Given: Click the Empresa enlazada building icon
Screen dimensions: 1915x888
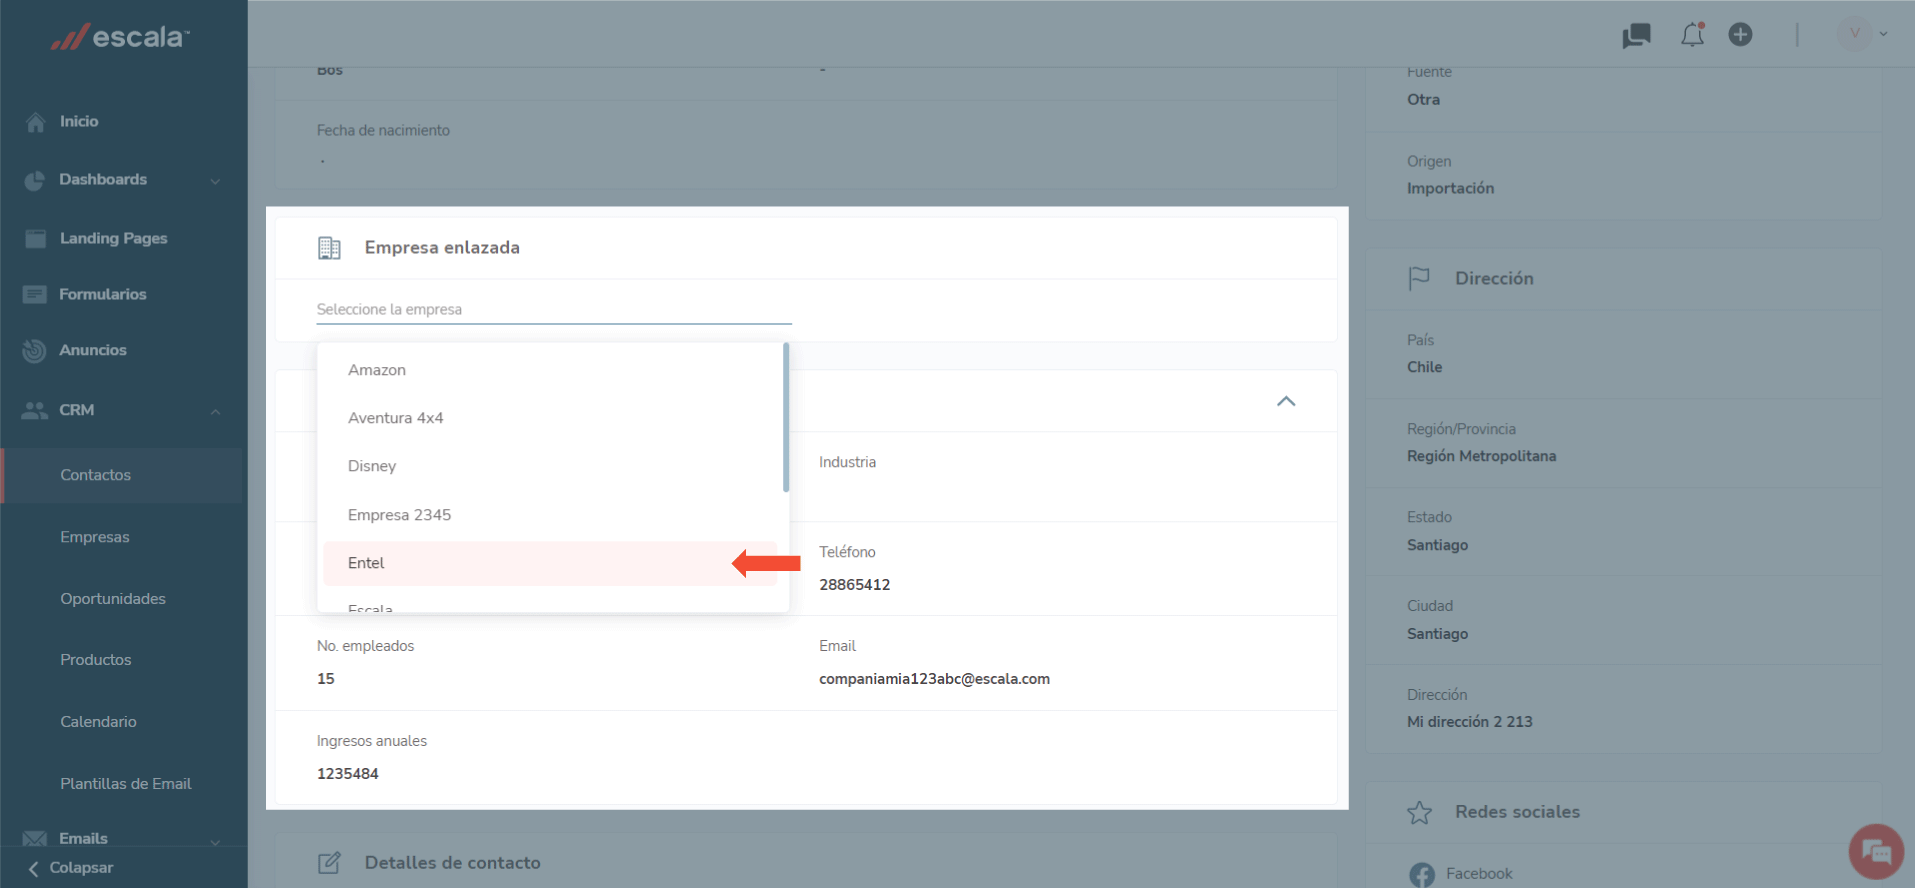Looking at the screenshot, I should pyautogui.click(x=329, y=248).
